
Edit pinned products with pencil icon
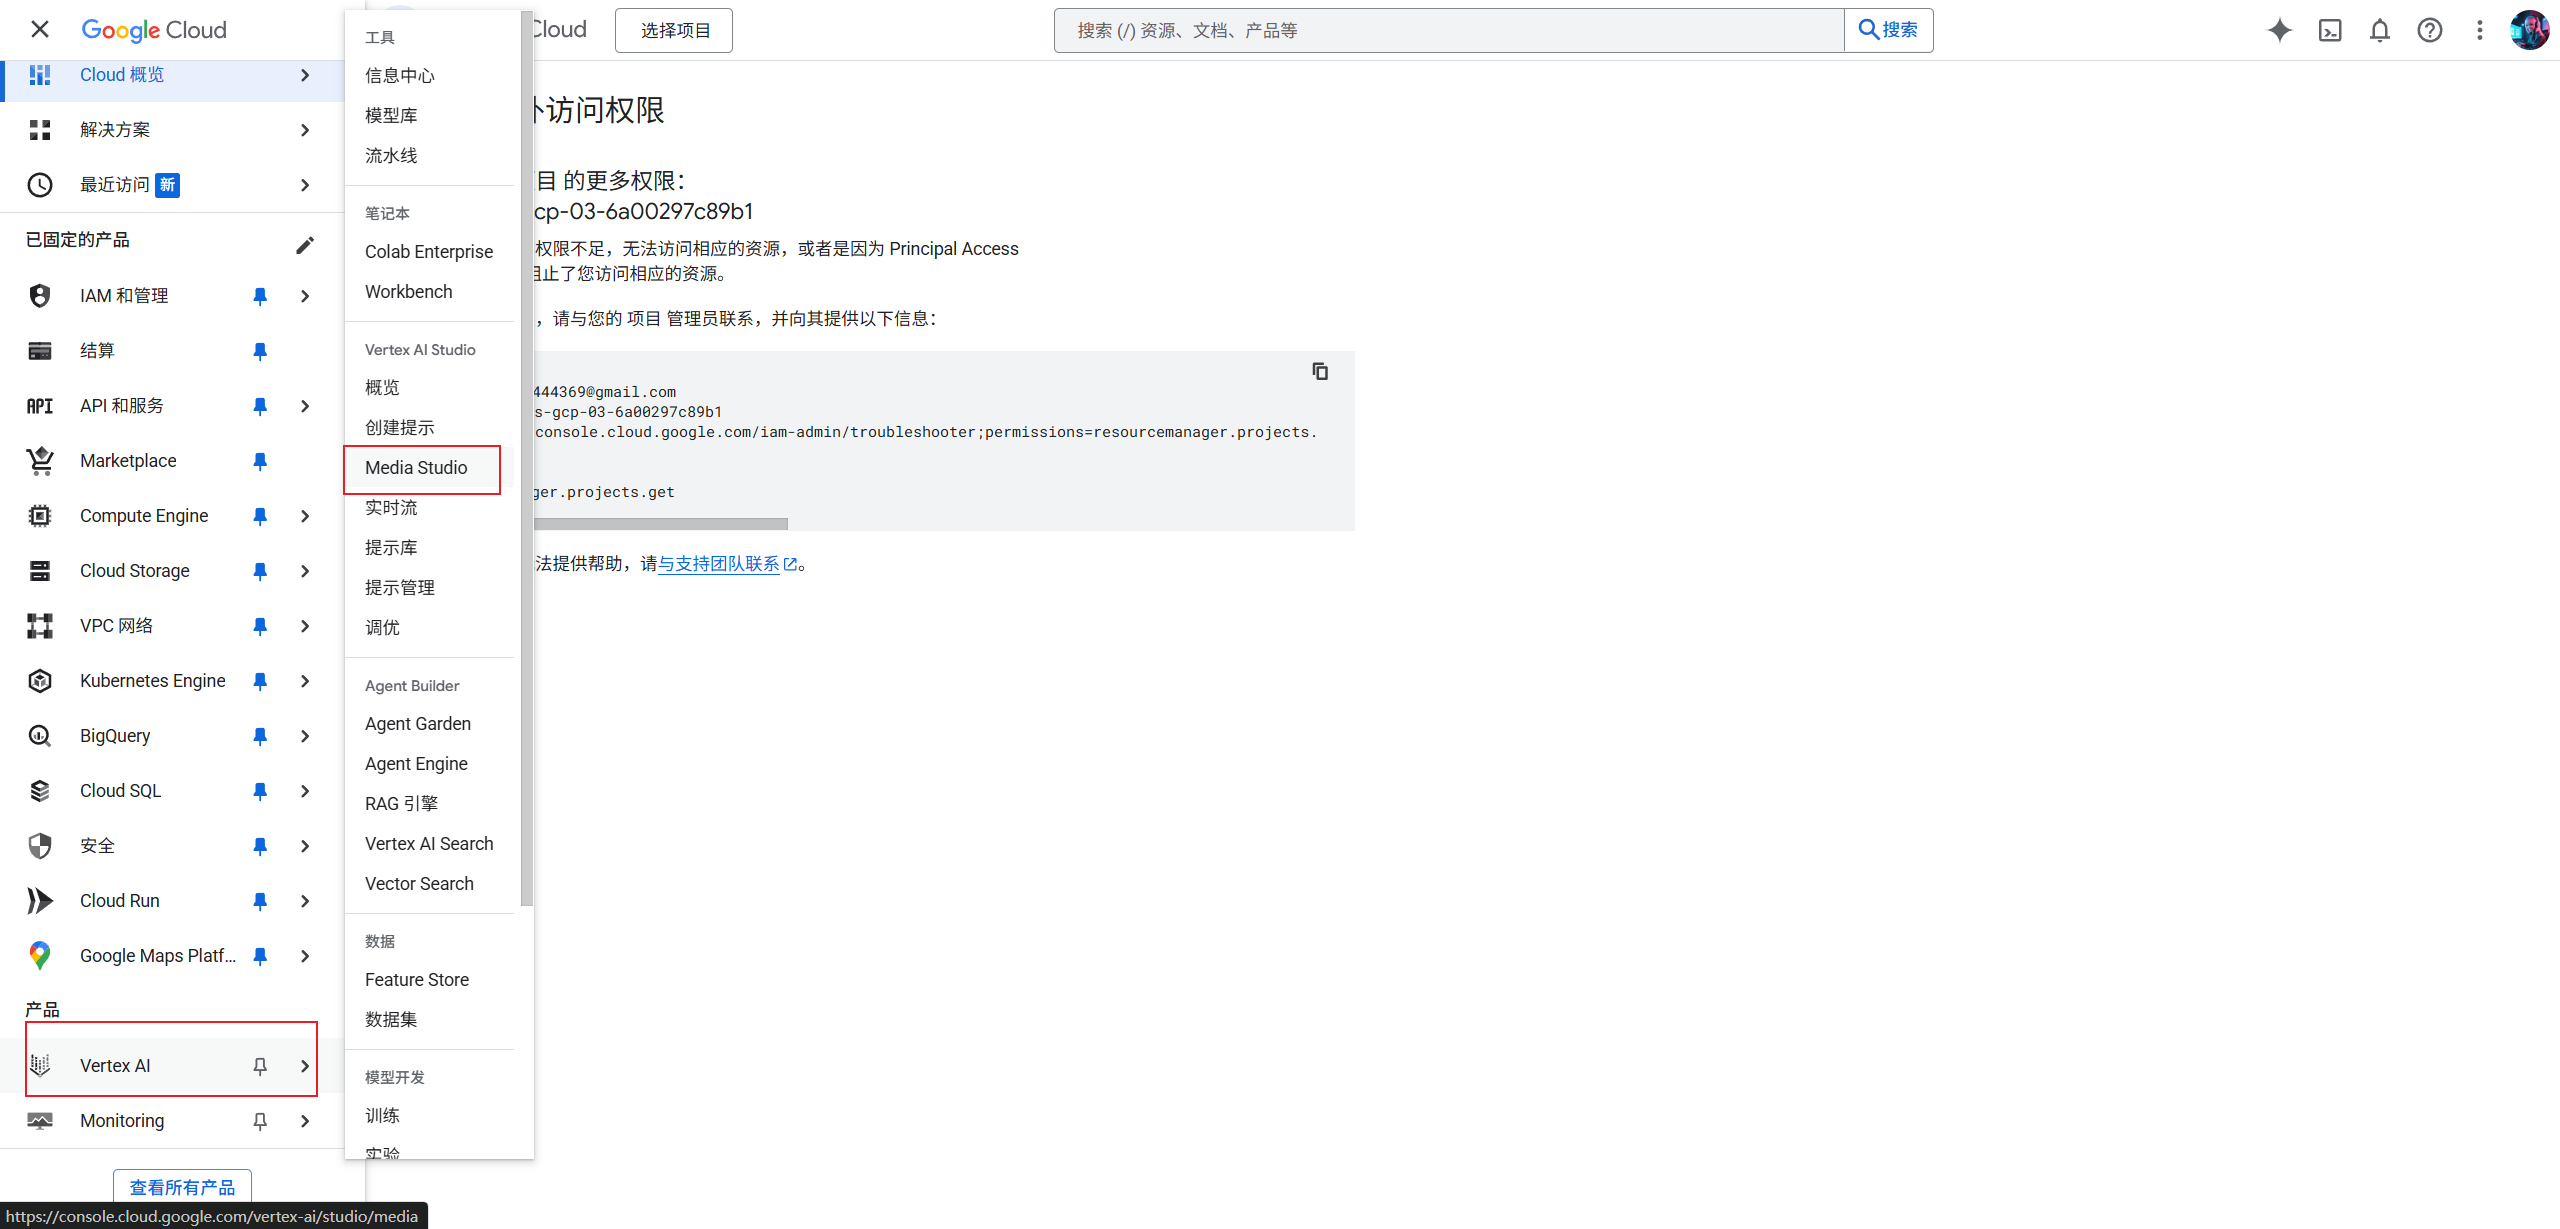(x=305, y=245)
